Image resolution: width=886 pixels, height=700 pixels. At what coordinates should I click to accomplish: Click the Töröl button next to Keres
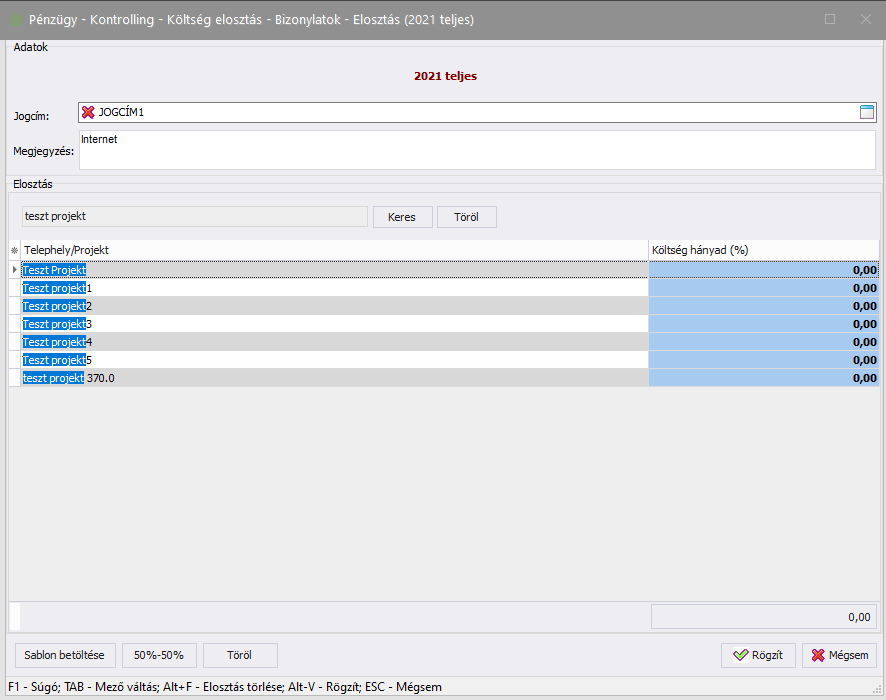pyautogui.click(x=466, y=217)
